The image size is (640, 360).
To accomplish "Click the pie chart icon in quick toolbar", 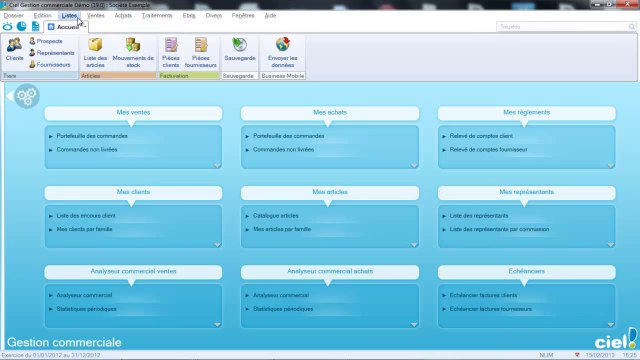I will (21, 27).
